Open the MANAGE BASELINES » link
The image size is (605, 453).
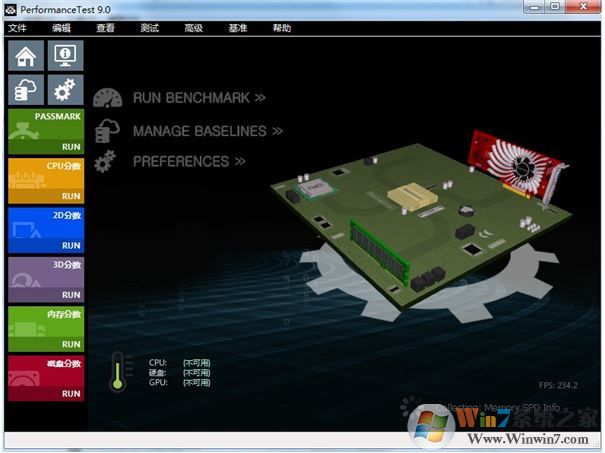[x=207, y=130]
